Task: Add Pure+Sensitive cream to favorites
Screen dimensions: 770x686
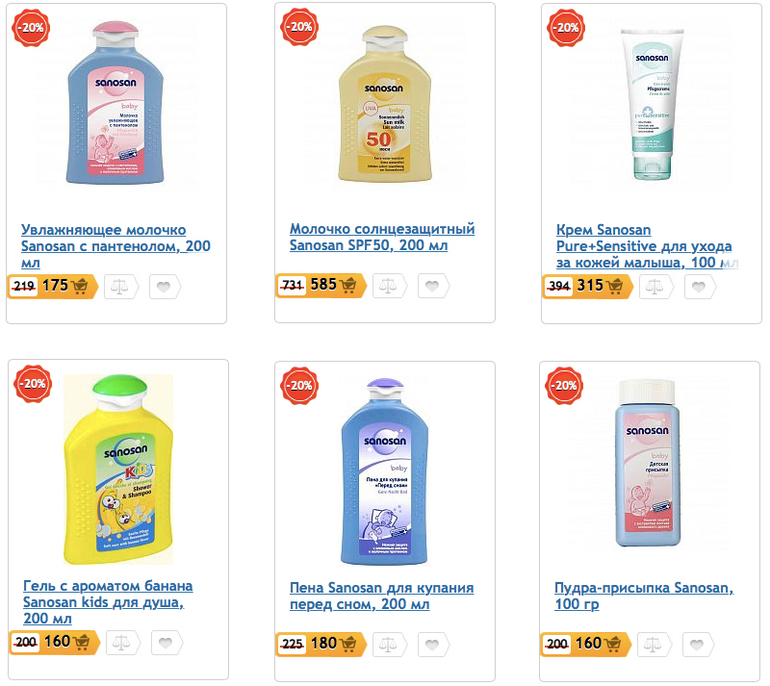Action: [x=700, y=287]
